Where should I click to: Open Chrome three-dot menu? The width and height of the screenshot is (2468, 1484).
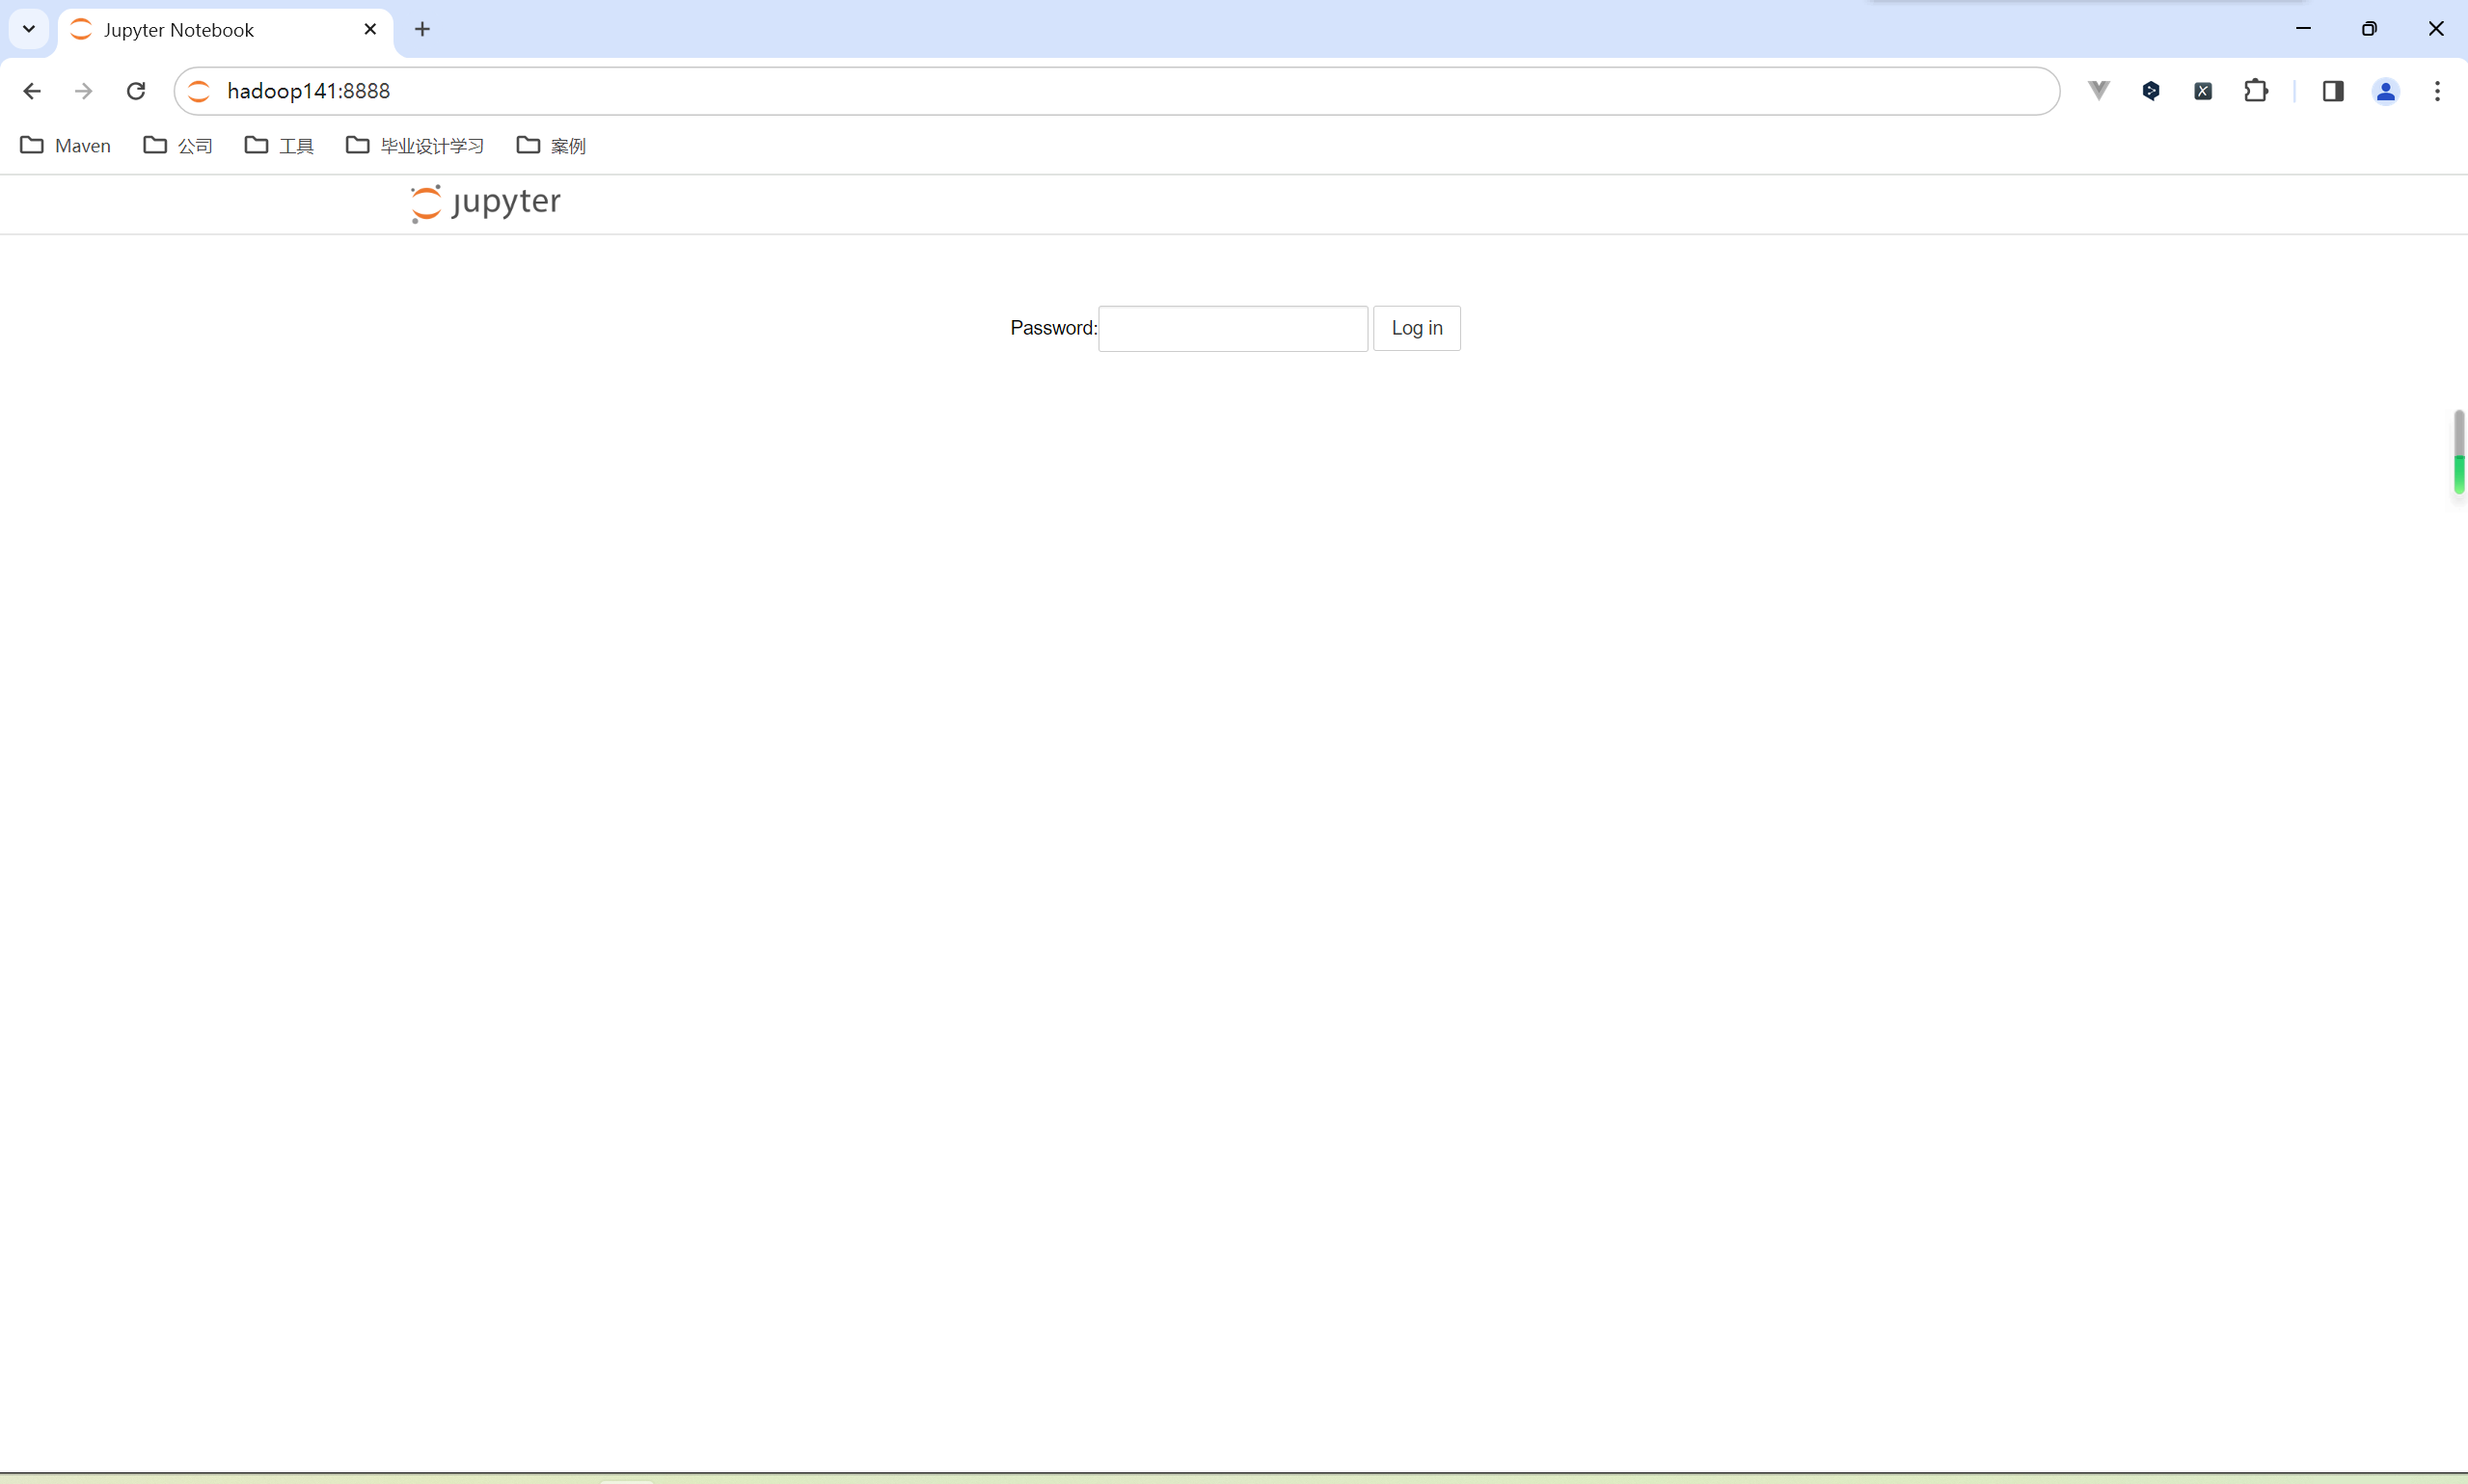click(x=2437, y=91)
